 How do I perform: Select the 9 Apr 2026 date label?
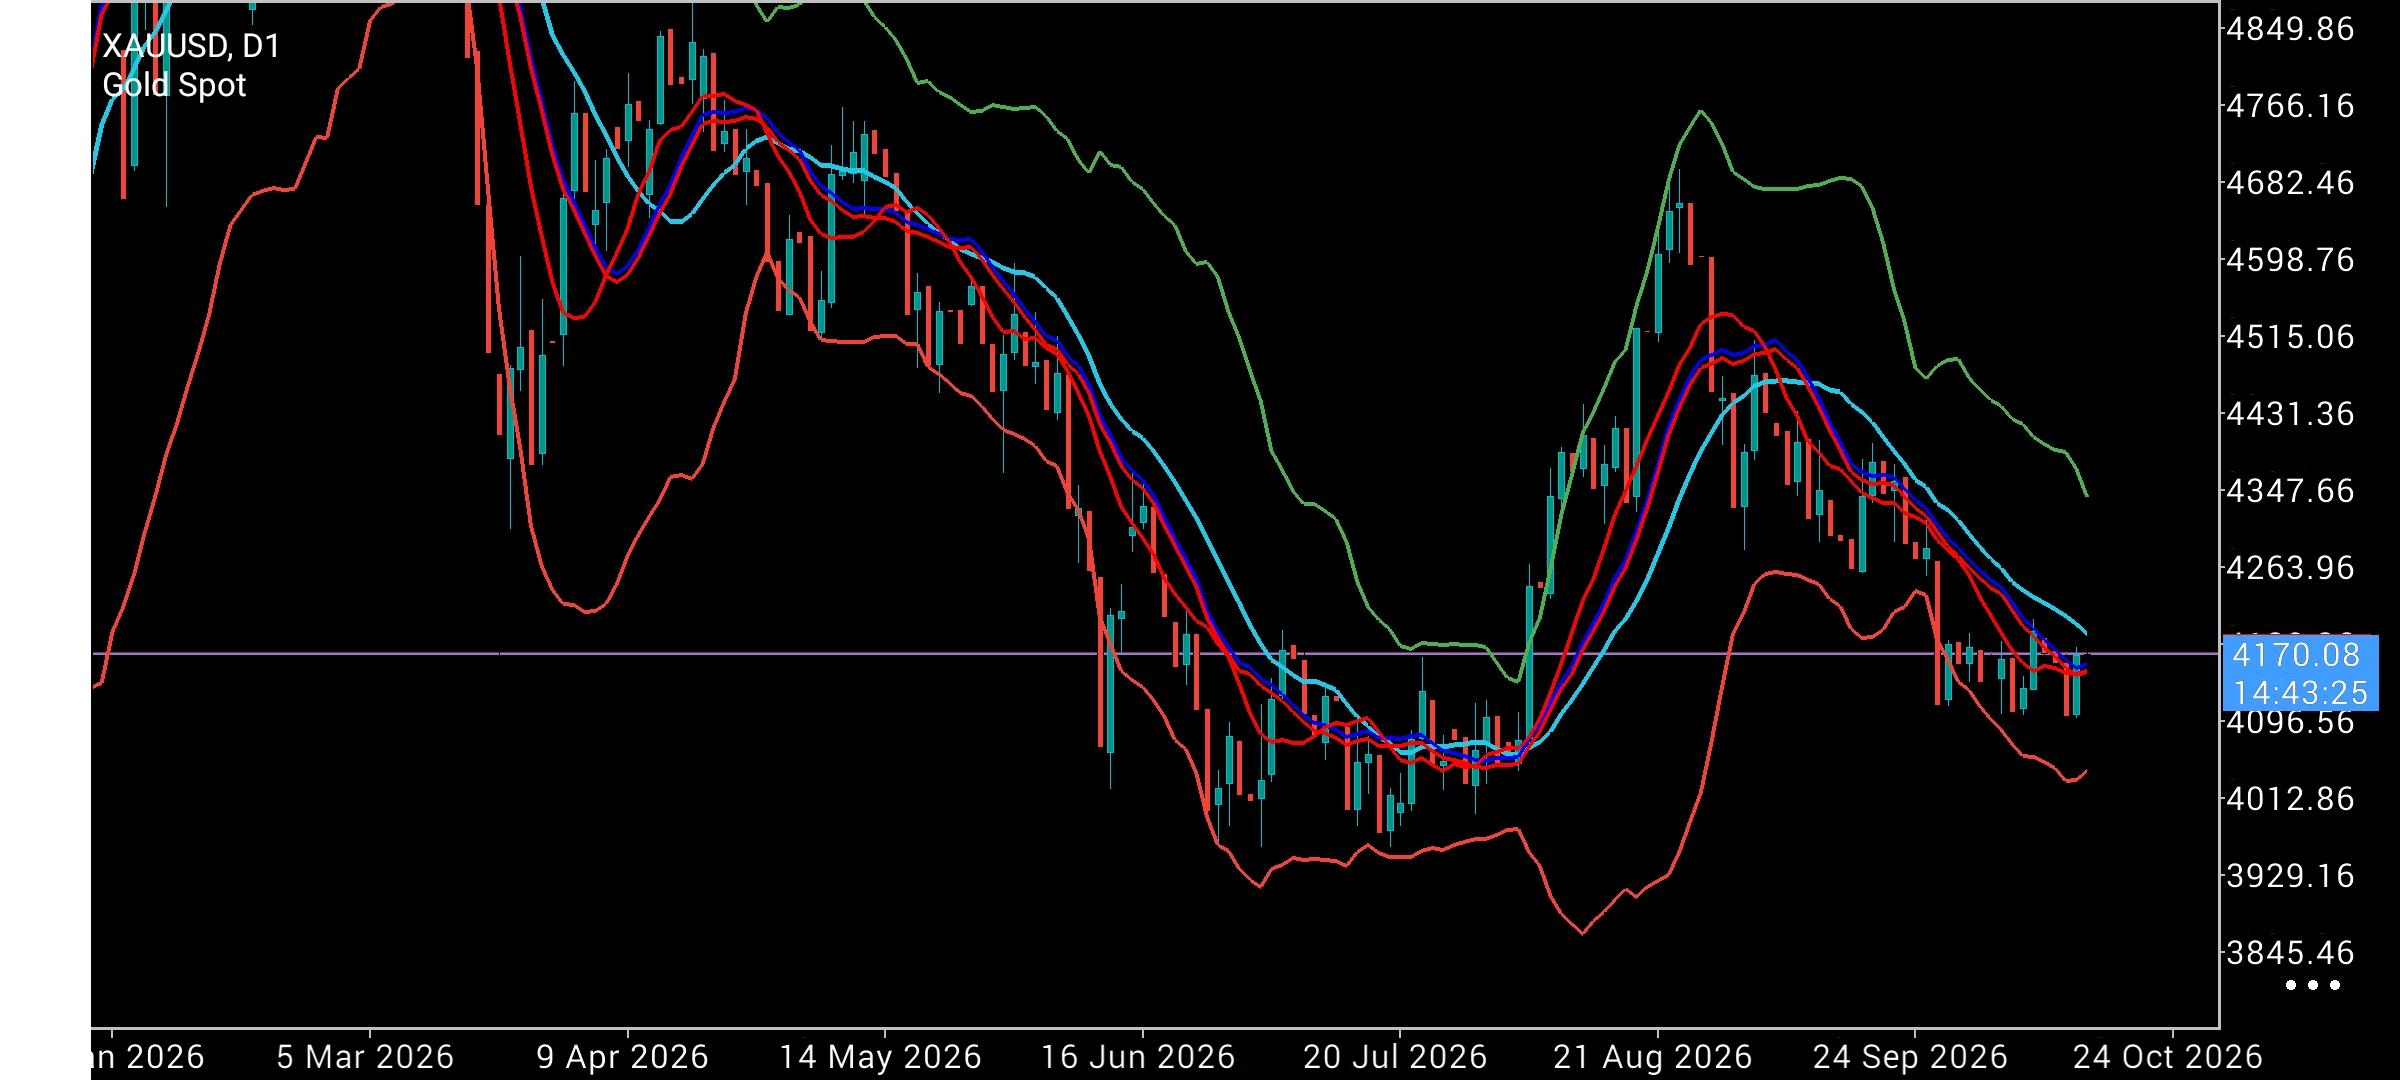[x=622, y=1057]
